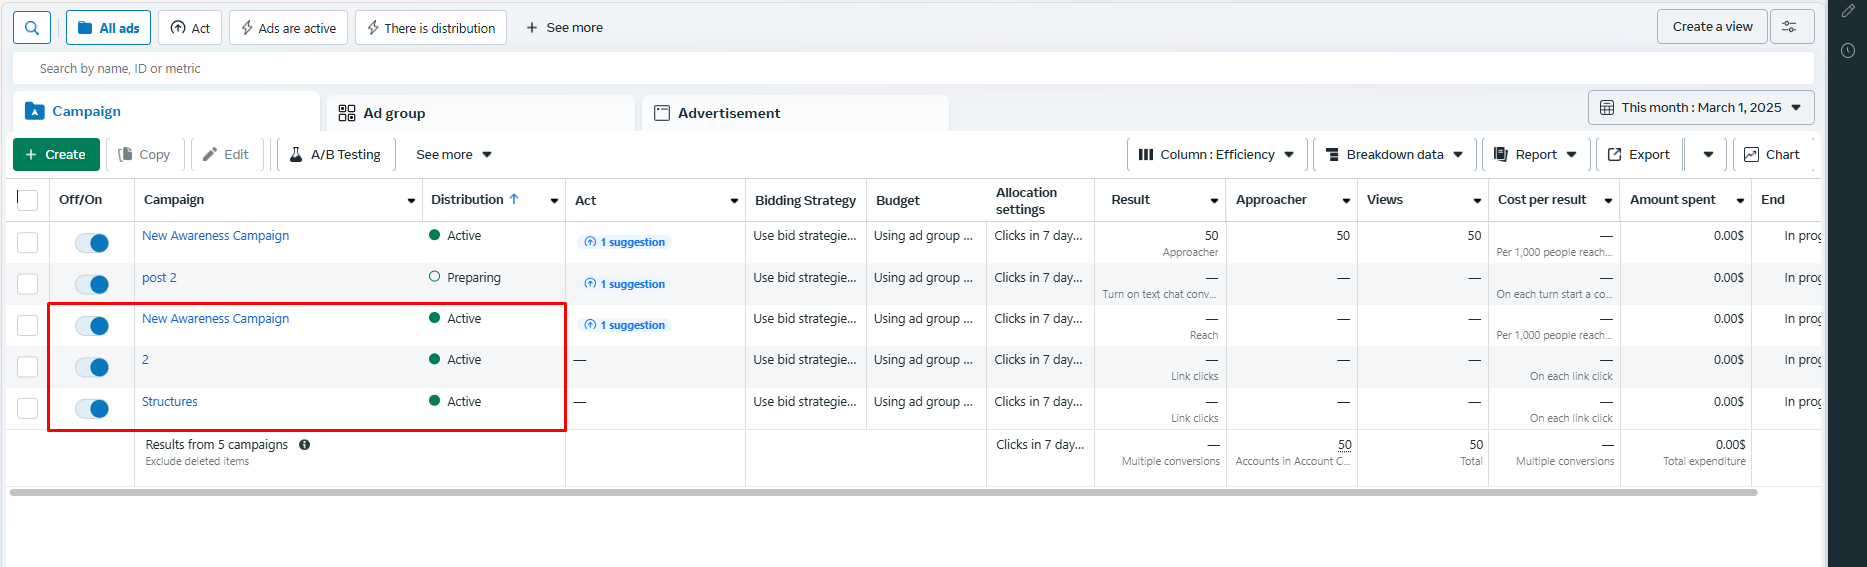This screenshot has height=567, width=1867.
Task: Open the history clock icon in right sidebar
Action: (x=1848, y=50)
